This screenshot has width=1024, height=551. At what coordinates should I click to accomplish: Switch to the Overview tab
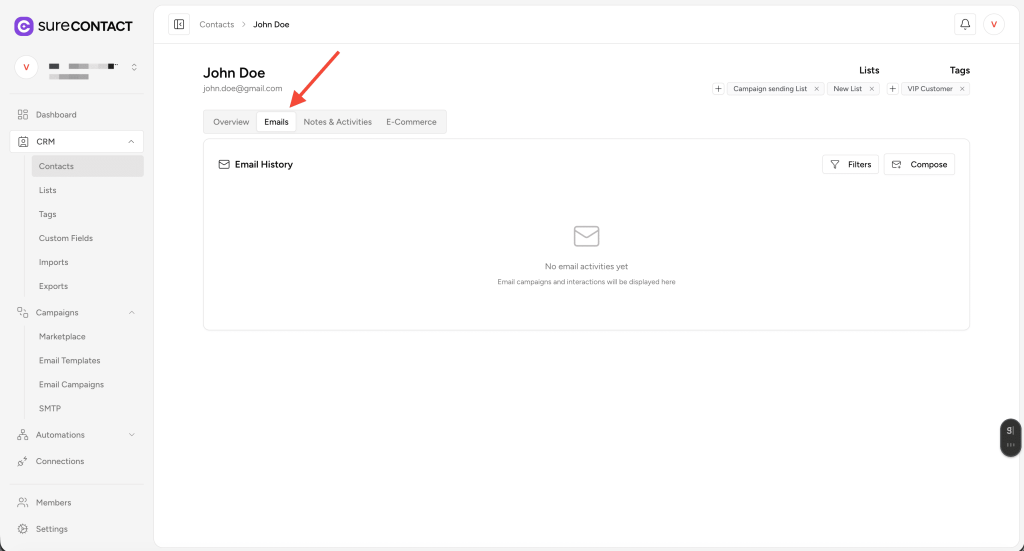point(231,122)
